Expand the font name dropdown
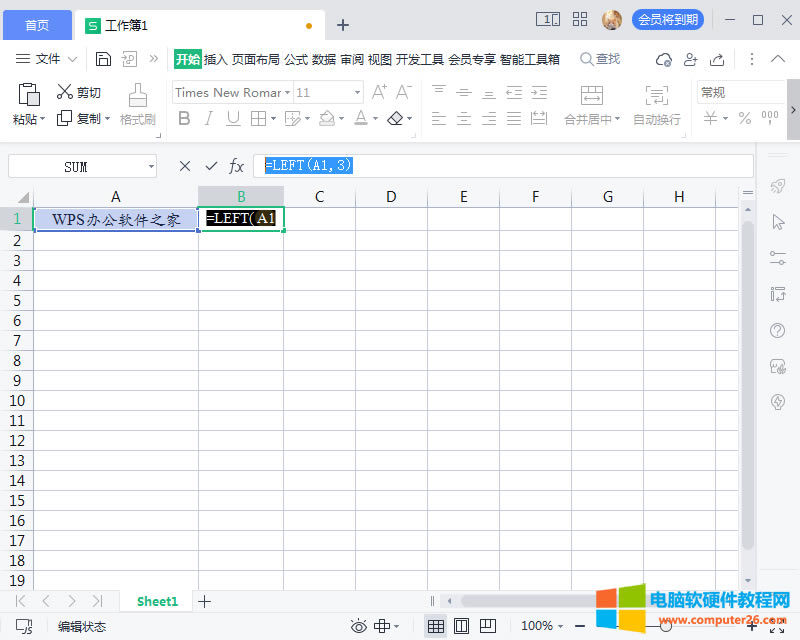The width and height of the screenshot is (800, 640). (287, 93)
